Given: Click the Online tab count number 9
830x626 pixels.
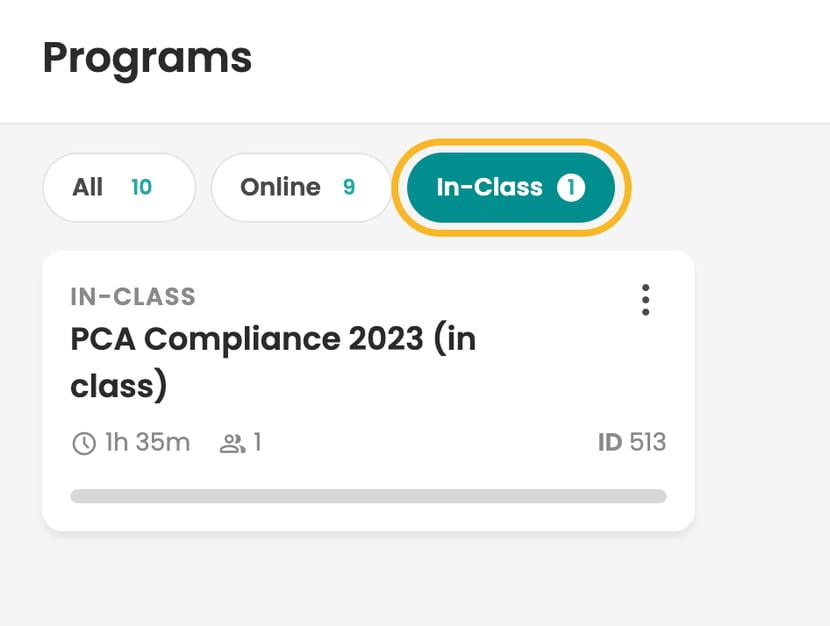Looking at the screenshot, I should click(349, 187).
